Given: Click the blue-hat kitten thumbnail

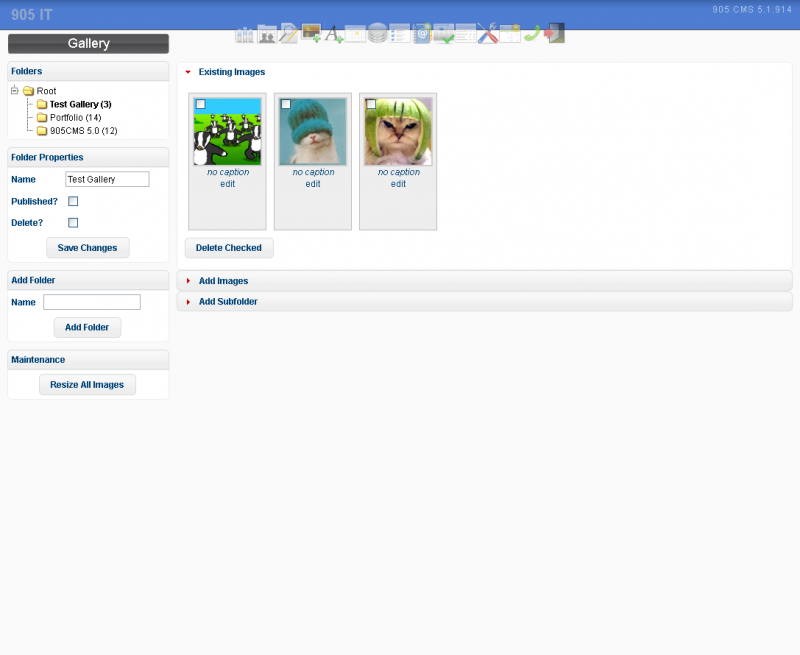Looking at the screenshot, I should pyautogui.click(x=313, y=132).
